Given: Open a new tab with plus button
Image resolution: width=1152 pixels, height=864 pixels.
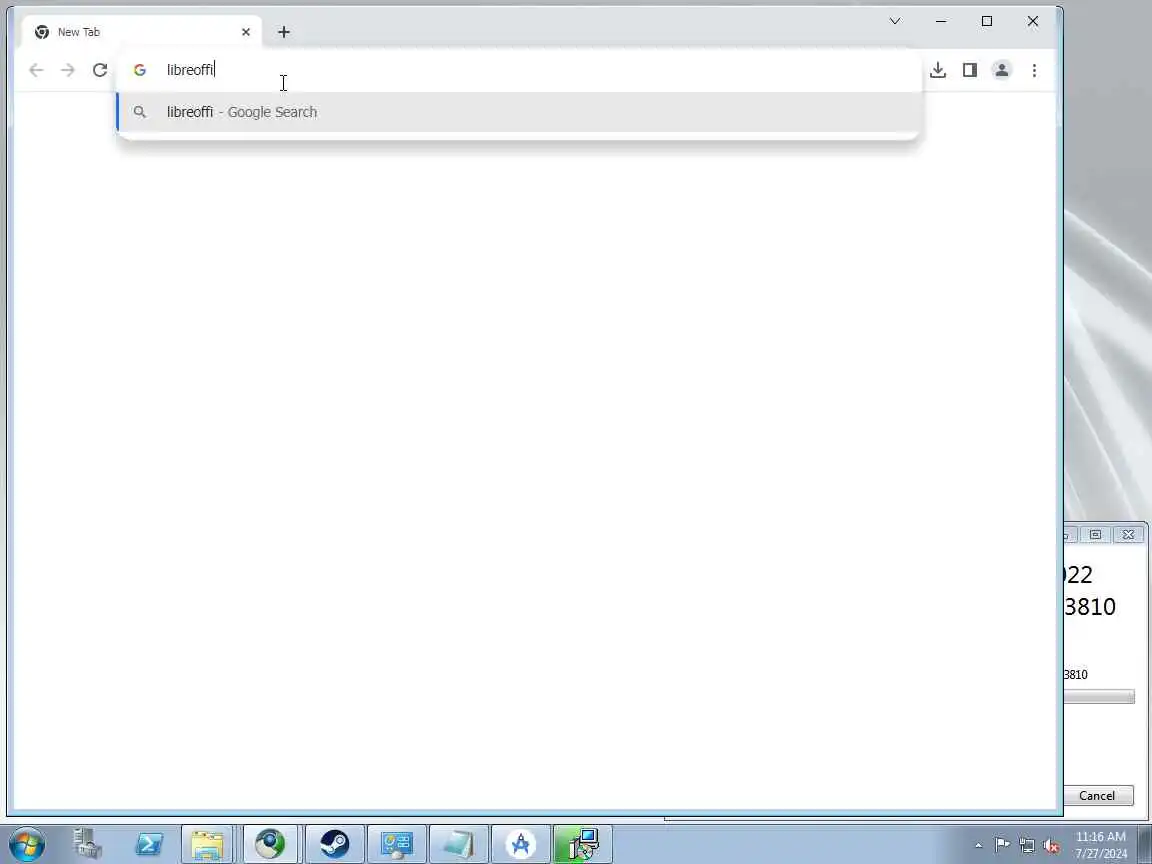Looking at the screenshot, I should pyautogui.click(x=284, y=32).
